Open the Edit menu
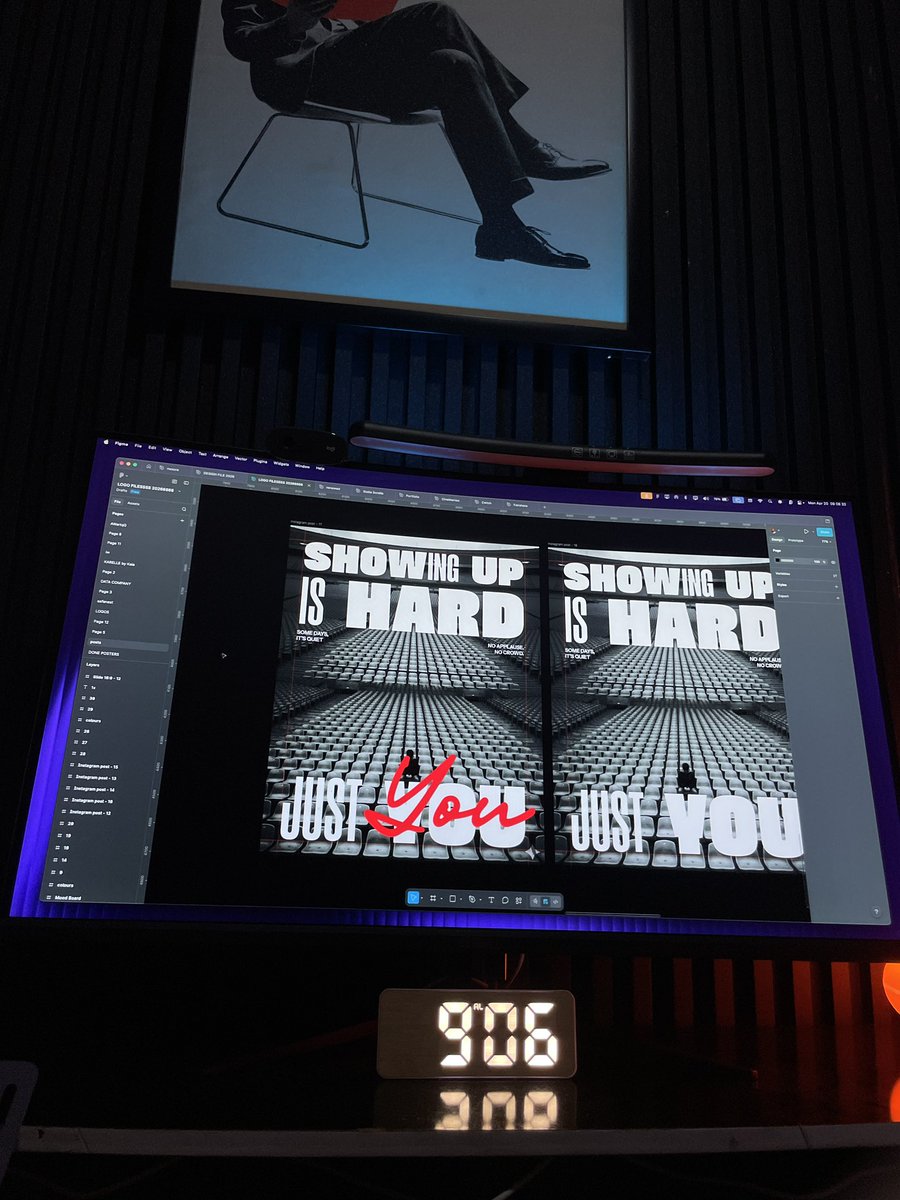 [152, 447]
